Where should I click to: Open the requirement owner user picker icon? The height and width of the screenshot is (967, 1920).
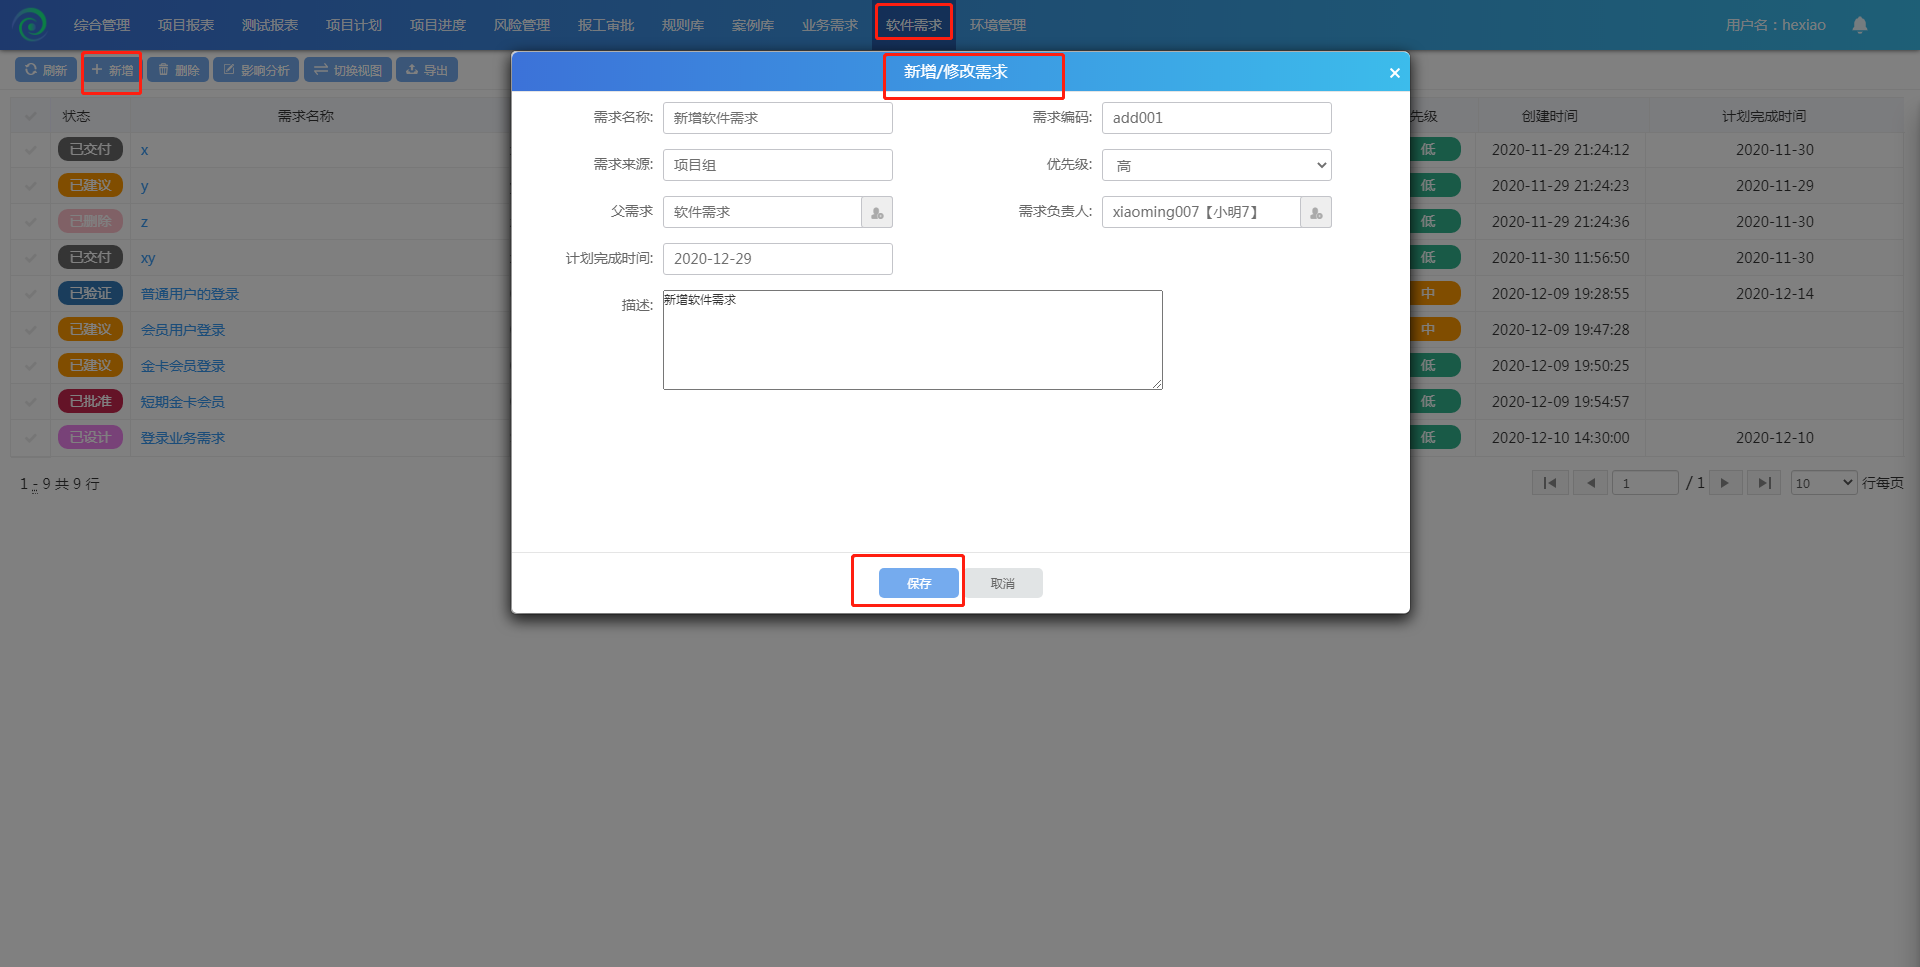(x=1316, y=212)
